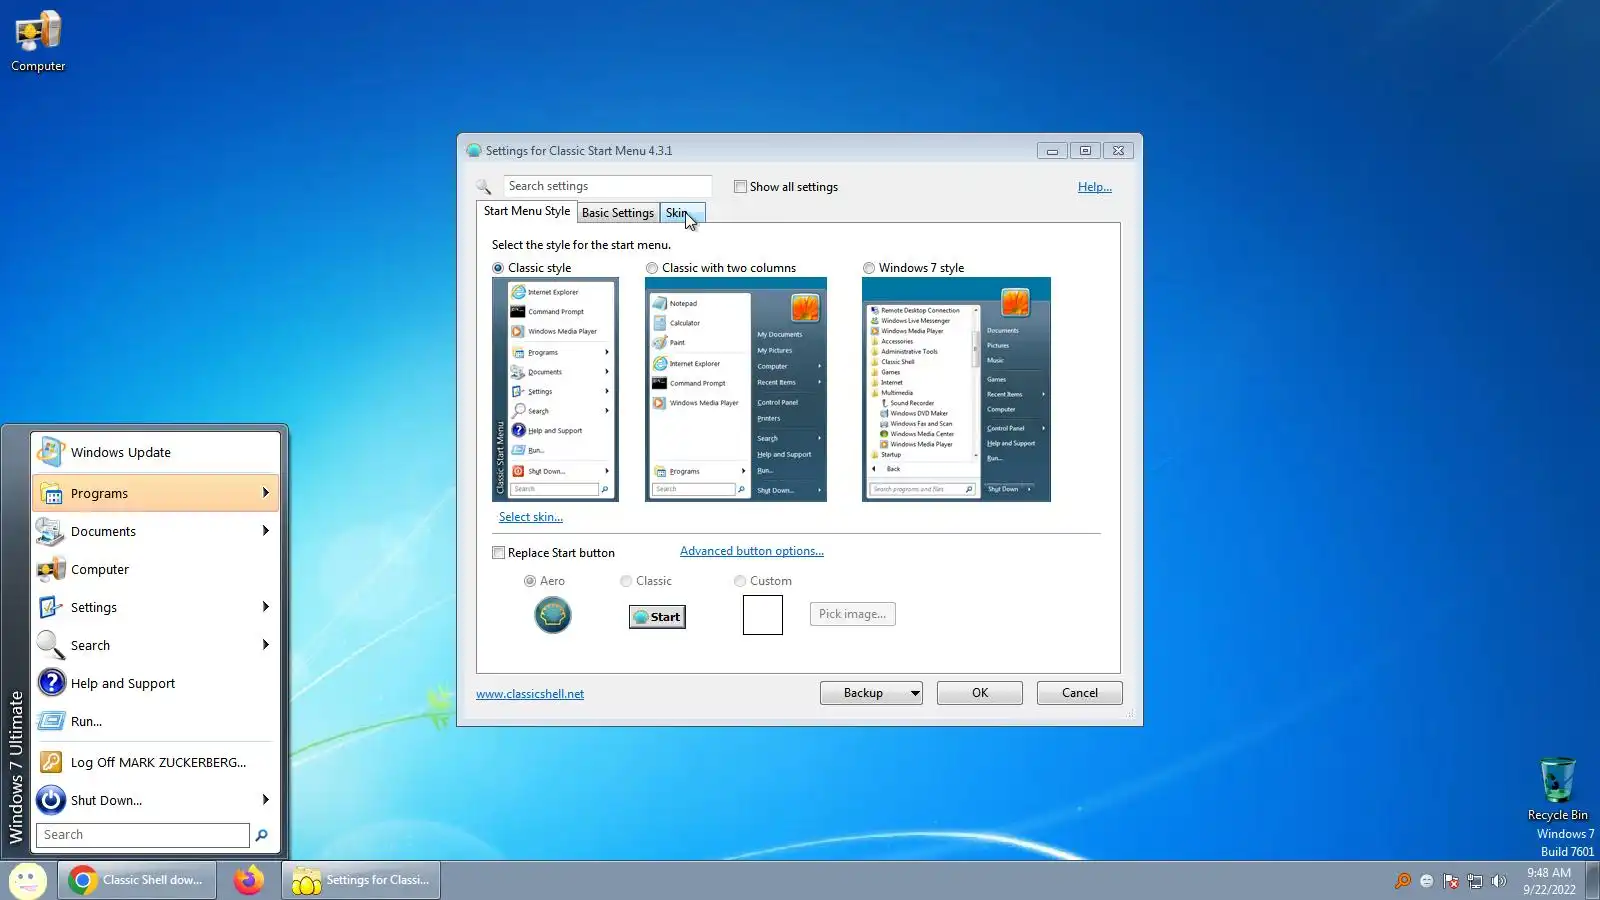Select the Recycle Bin desktop icon

(x=1557, y=789)
